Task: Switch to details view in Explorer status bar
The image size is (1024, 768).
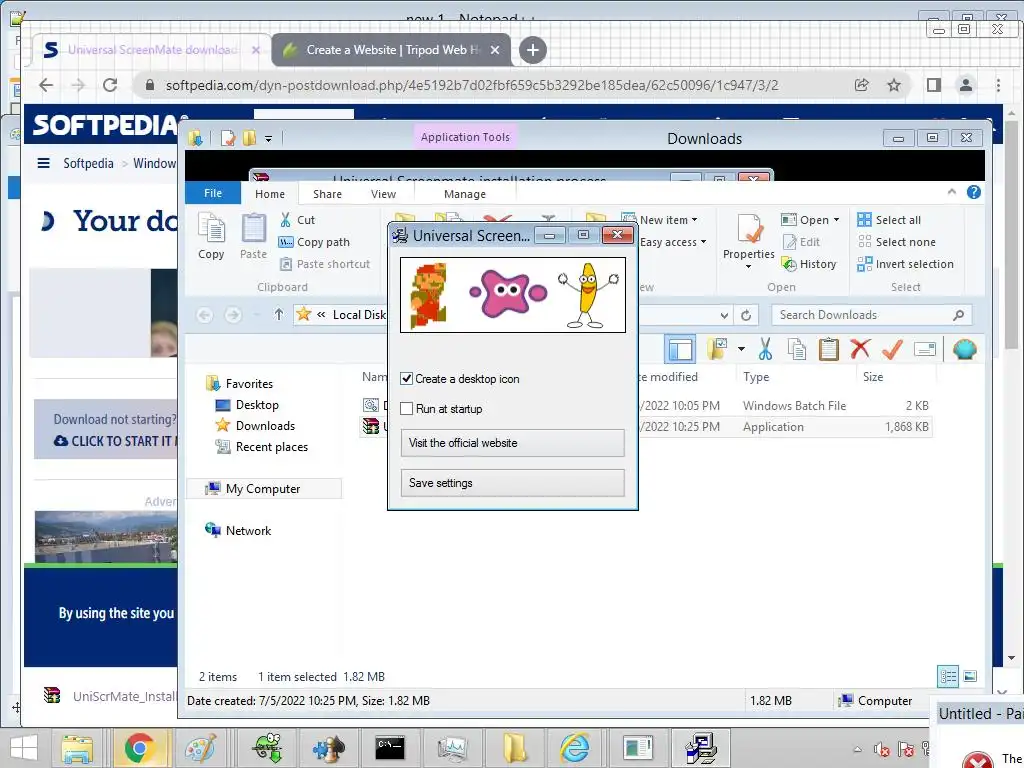Action: [948, 676]
